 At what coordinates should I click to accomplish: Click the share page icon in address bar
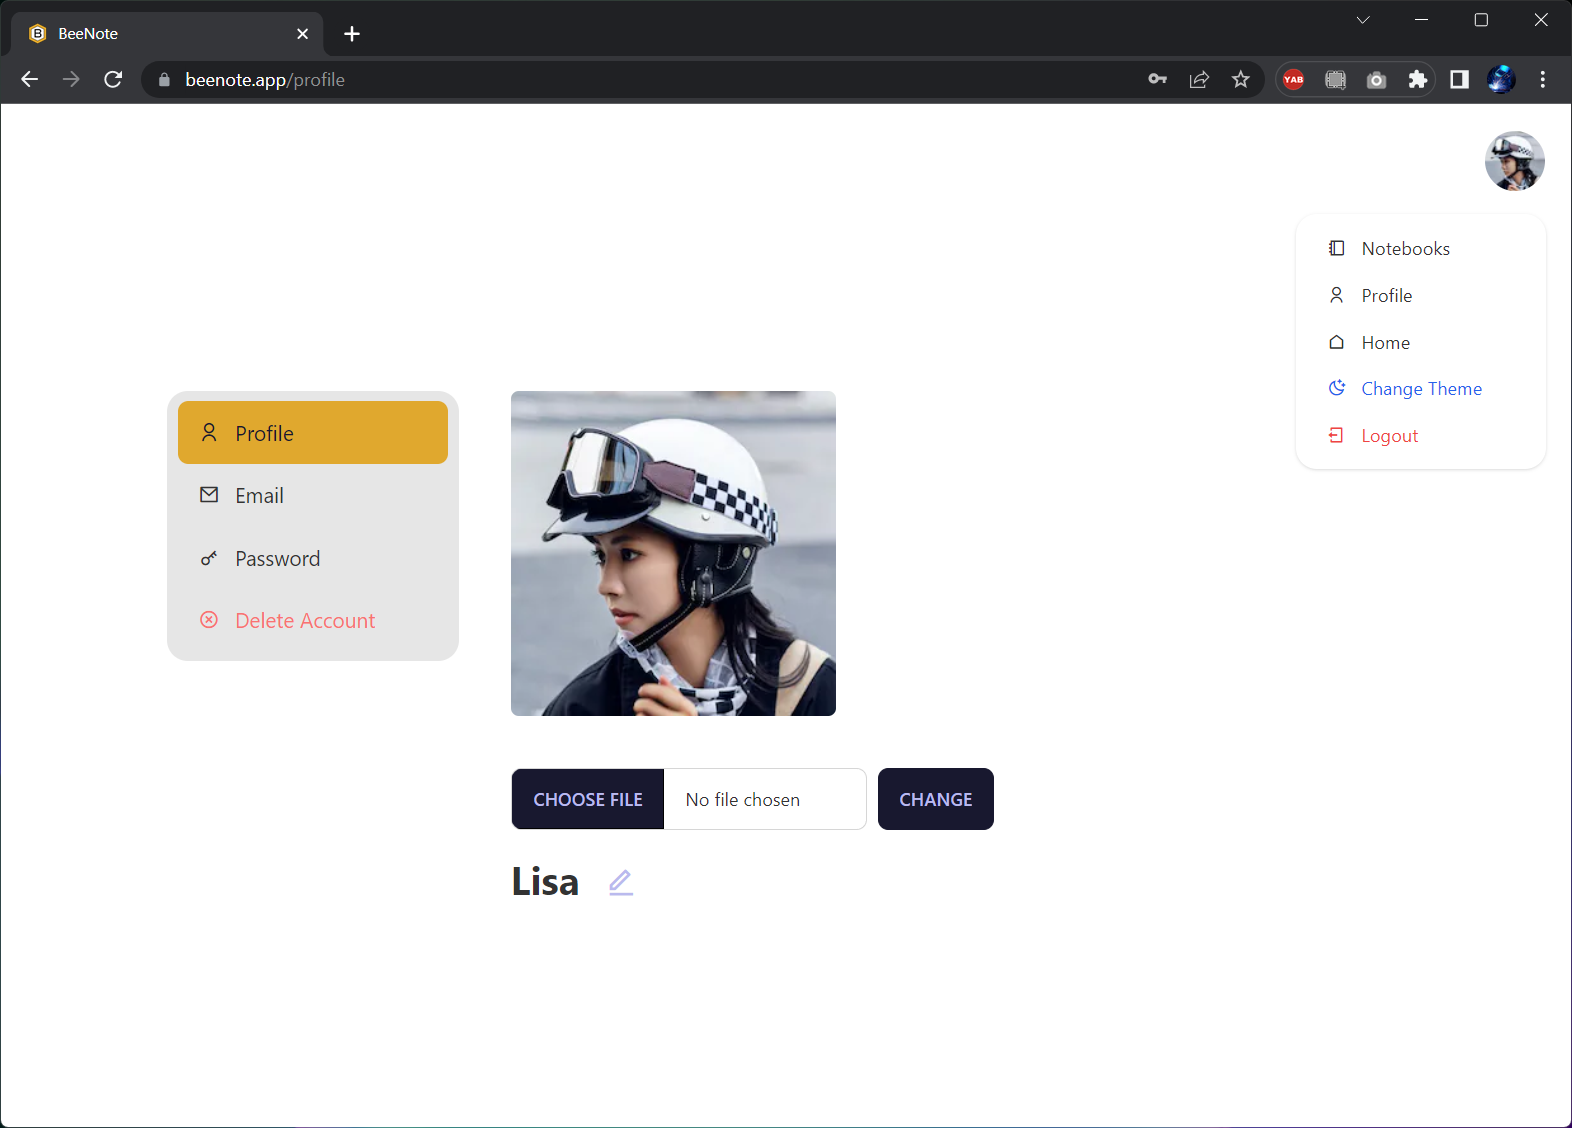coord(1199,79)
